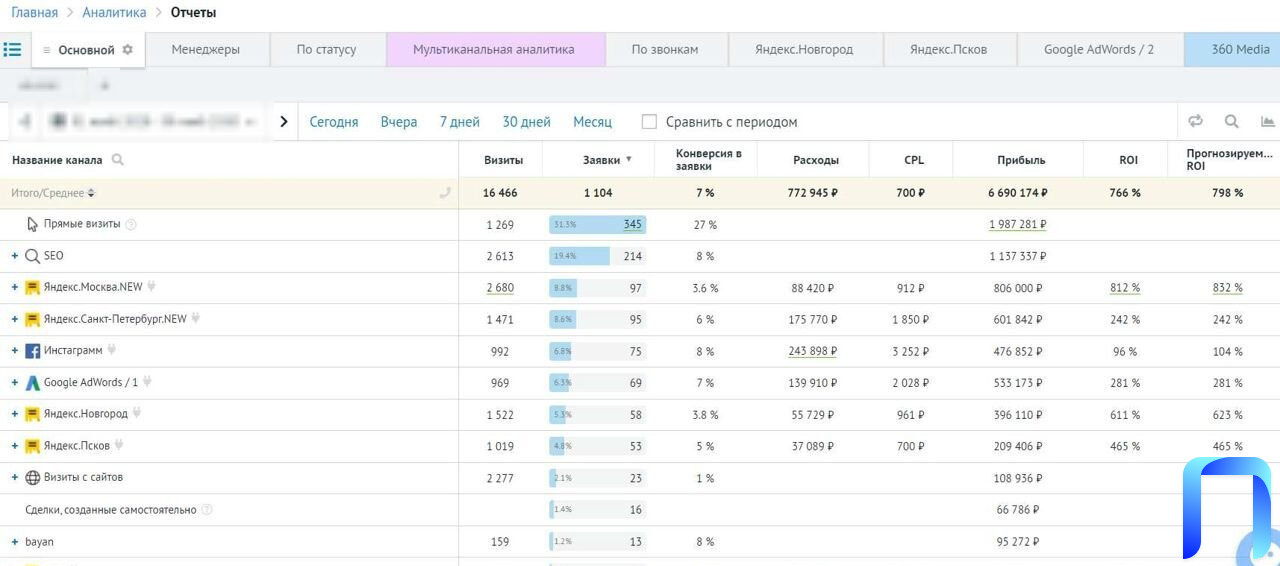Click the cursor icon of Прямые визиты
1280x566 pixels.
coord(33,225)
